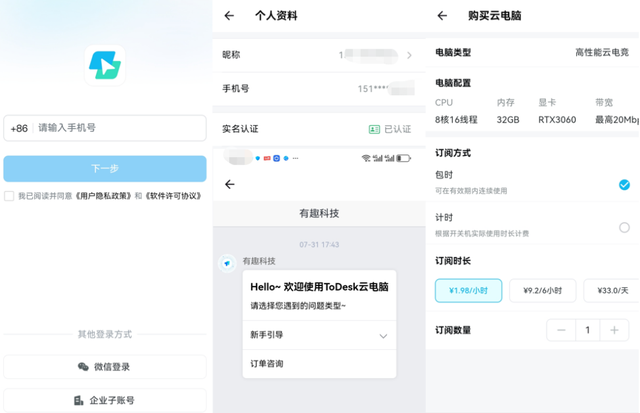Viewport: 640px width, 413px height.
Task: Click the 订阅时长 heading
Action: tap(453, 261)
